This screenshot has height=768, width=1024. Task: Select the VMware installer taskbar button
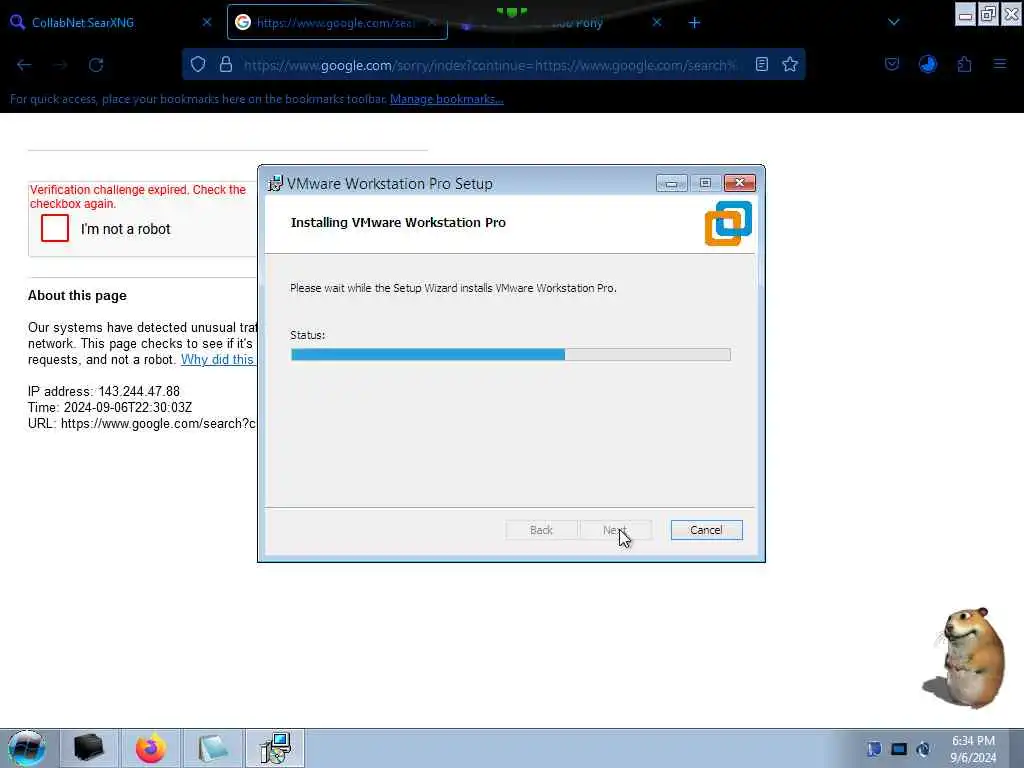(x=275, y=748)
